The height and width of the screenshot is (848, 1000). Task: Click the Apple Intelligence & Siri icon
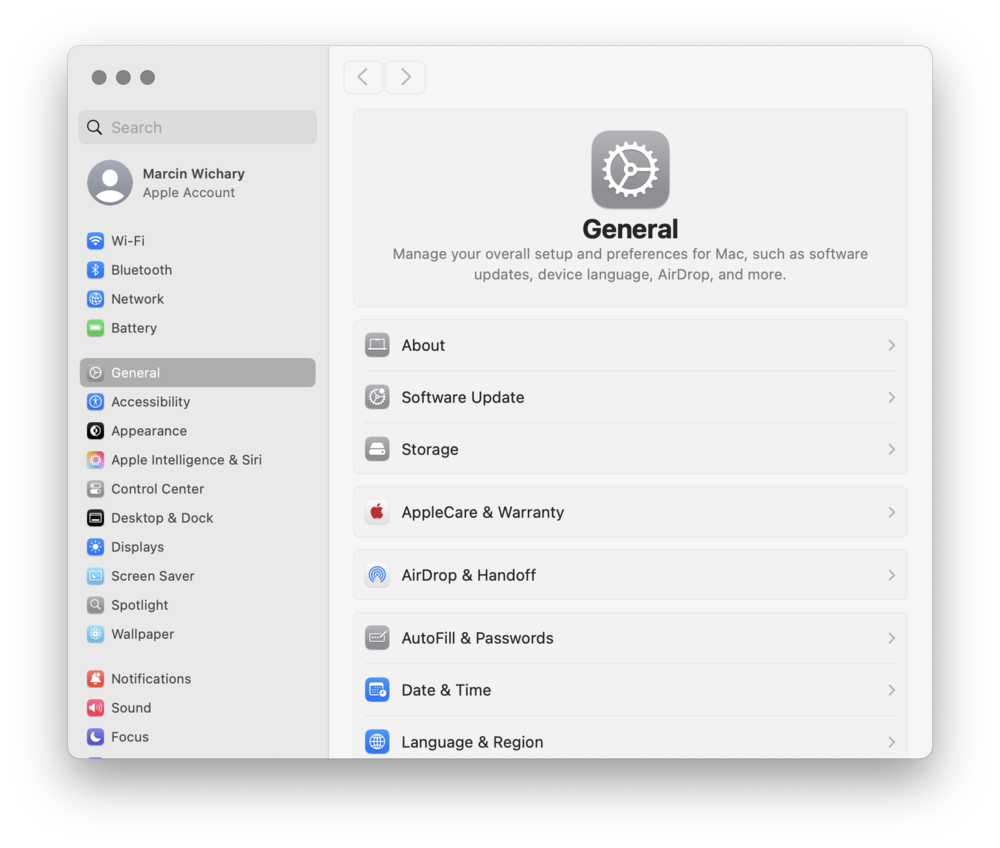95,460
